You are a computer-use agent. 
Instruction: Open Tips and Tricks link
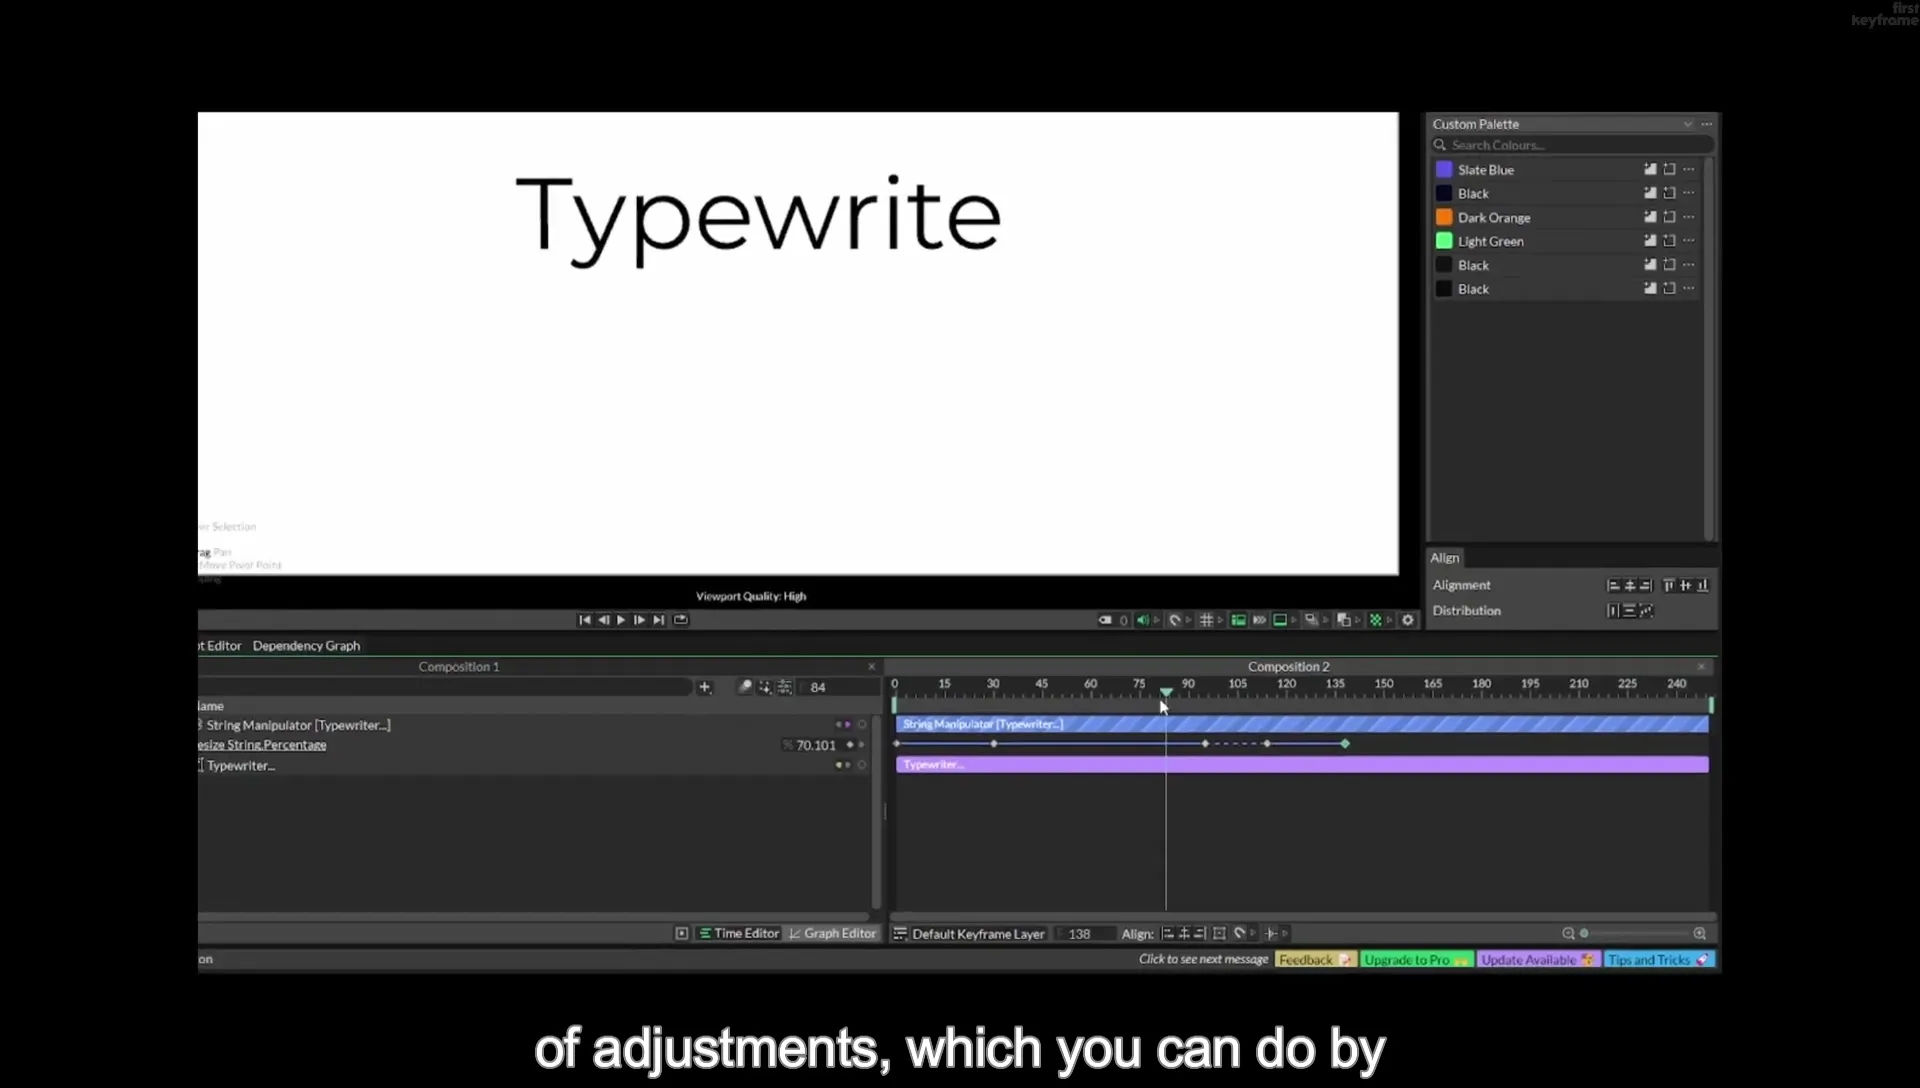(1659, 960)
